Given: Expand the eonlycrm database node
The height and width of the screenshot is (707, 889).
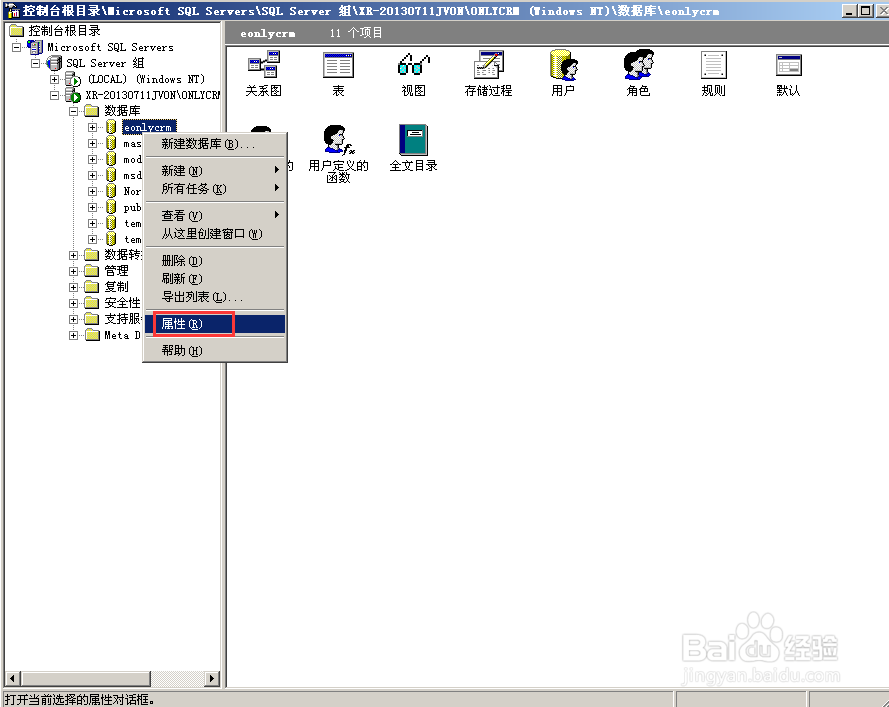Looking at the screenshot, I should (92, 127).
